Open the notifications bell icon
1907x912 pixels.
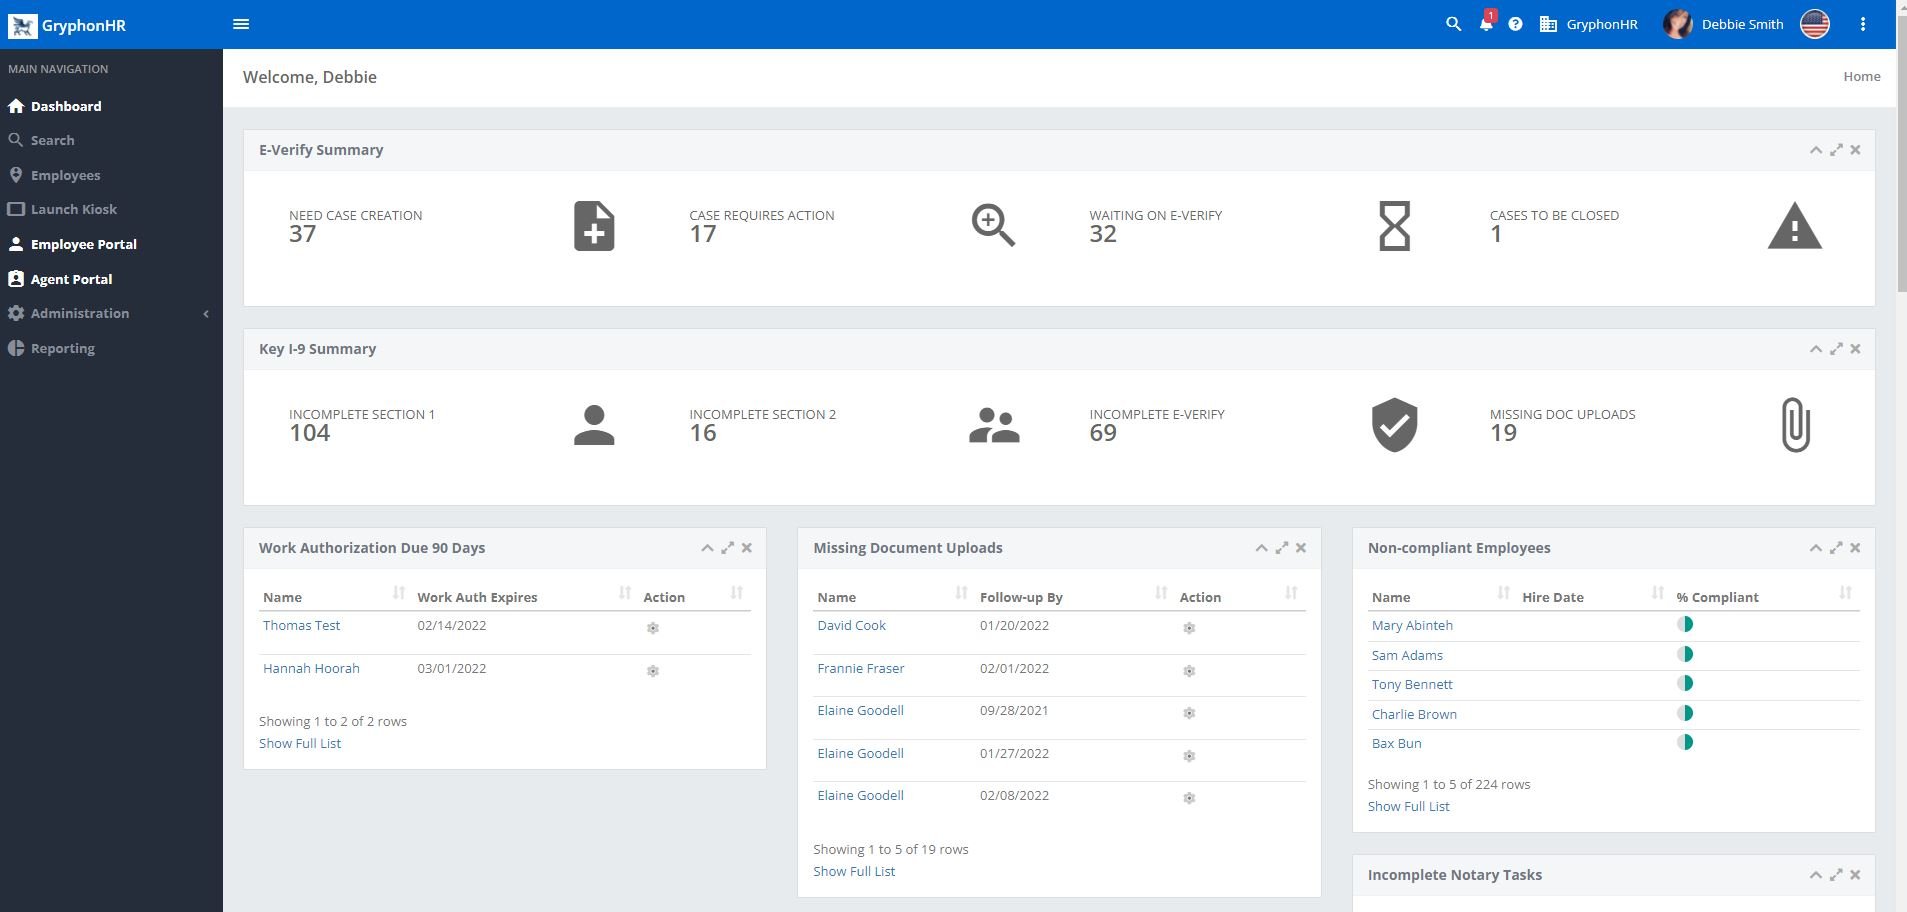pos(1485,24)
